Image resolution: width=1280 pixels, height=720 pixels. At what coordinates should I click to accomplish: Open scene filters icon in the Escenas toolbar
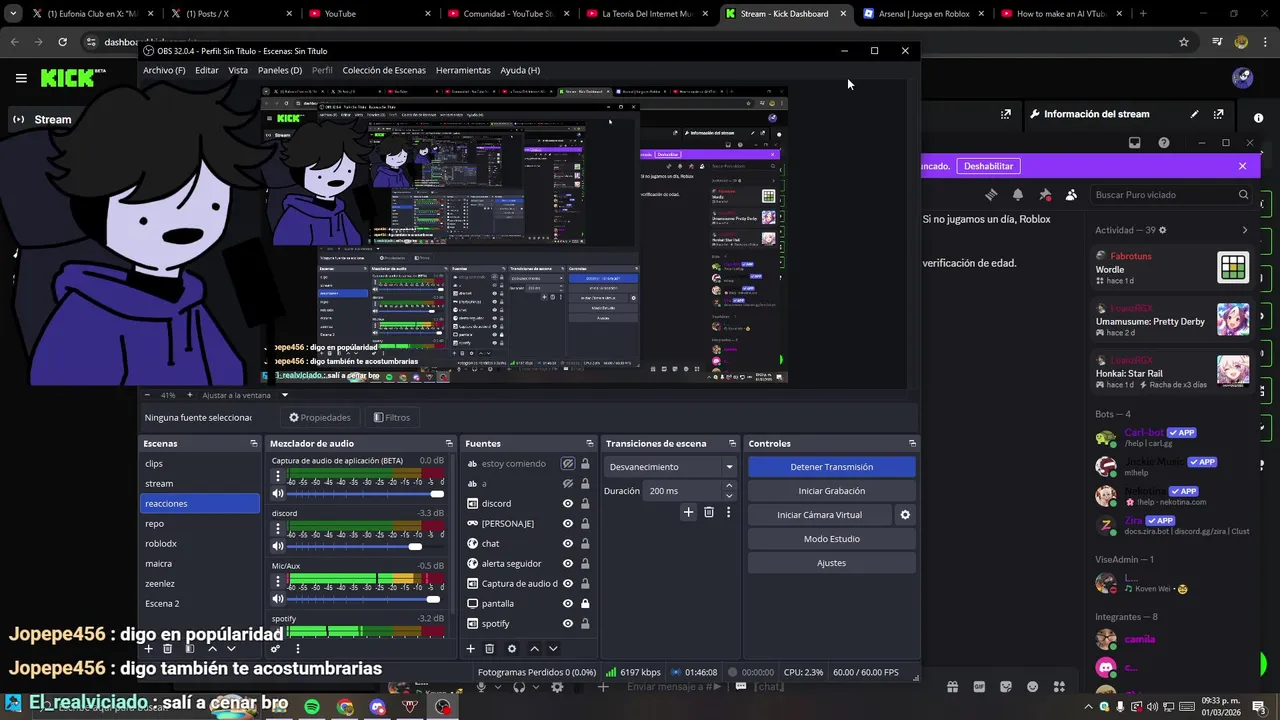click(x=189, y=649)
